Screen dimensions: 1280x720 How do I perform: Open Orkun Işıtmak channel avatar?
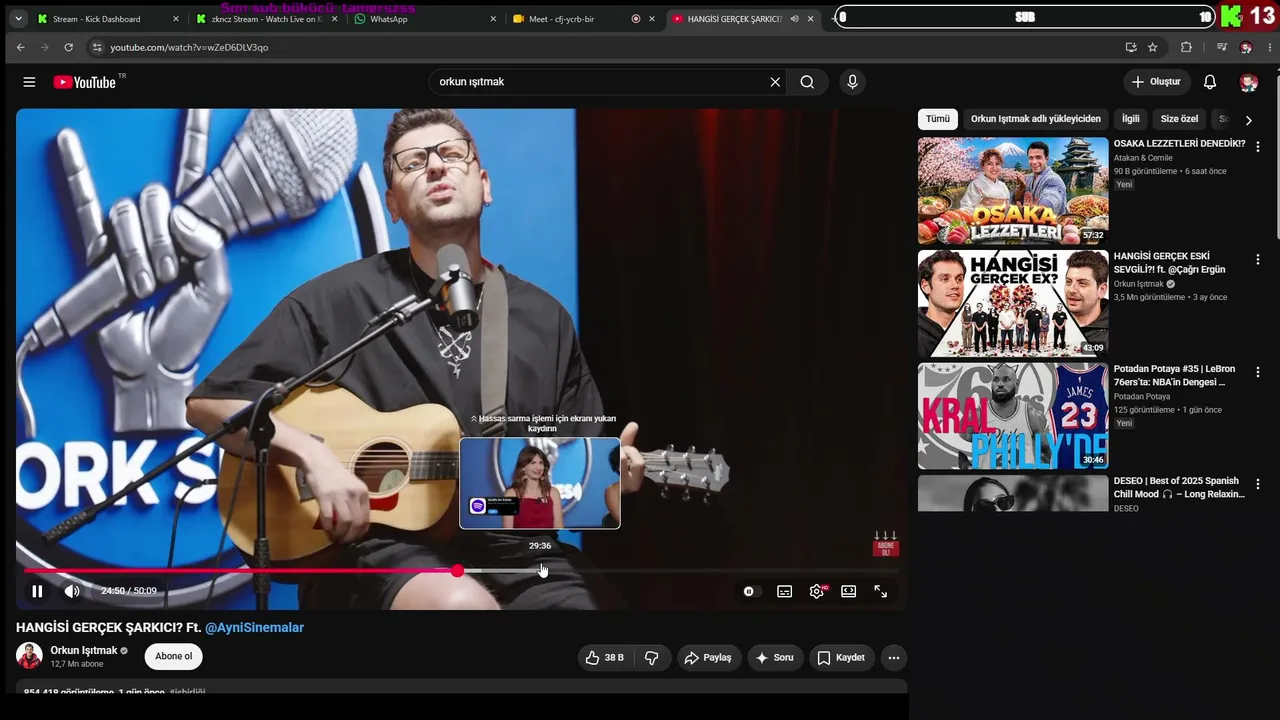click(x=30, y=656)
